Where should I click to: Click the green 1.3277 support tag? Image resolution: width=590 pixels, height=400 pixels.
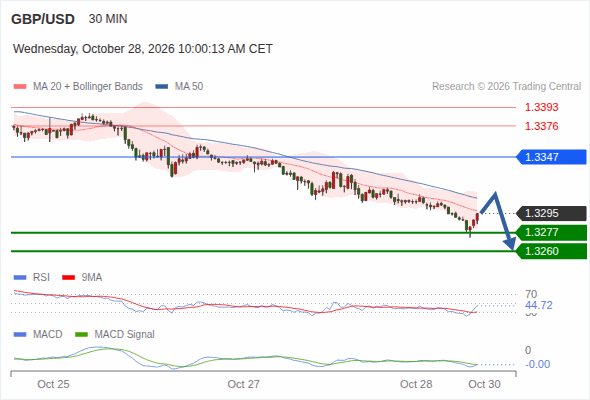(x=552, y=232)
